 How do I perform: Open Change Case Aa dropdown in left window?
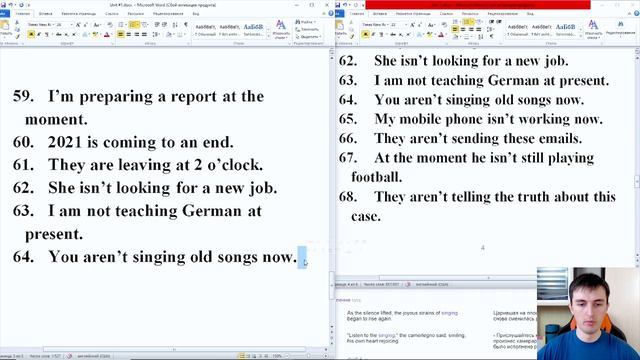[x=97, y=25]
